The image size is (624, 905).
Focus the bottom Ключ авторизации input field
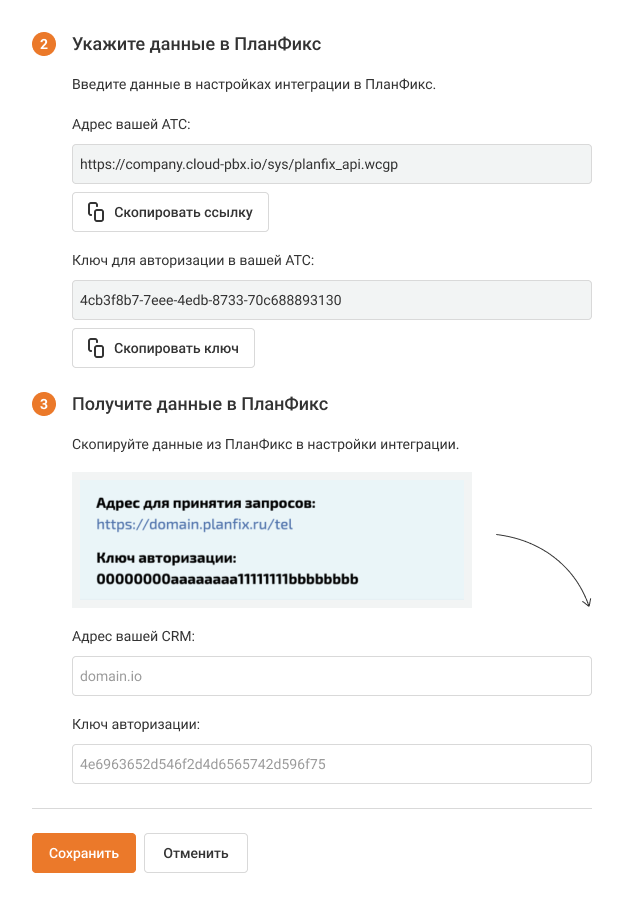pyautogui.click(x=332, y=764)
